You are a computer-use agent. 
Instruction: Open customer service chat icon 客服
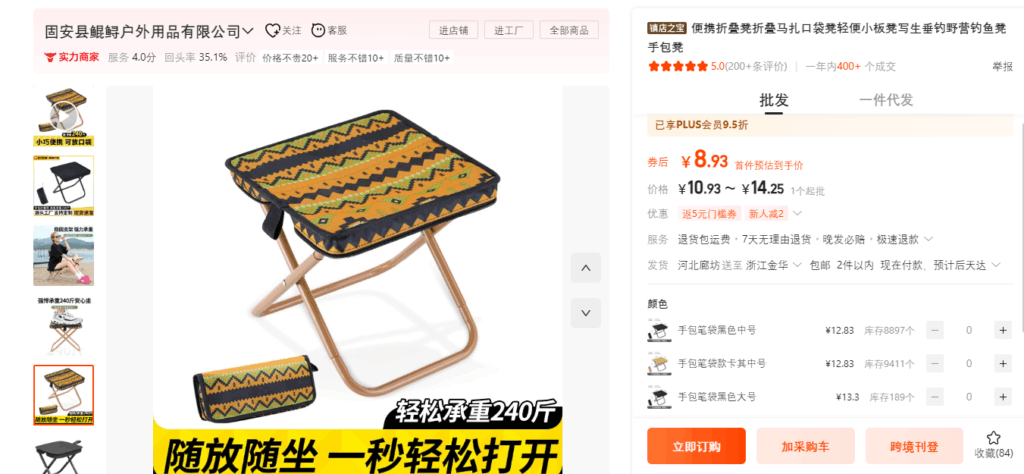(318, 30)
